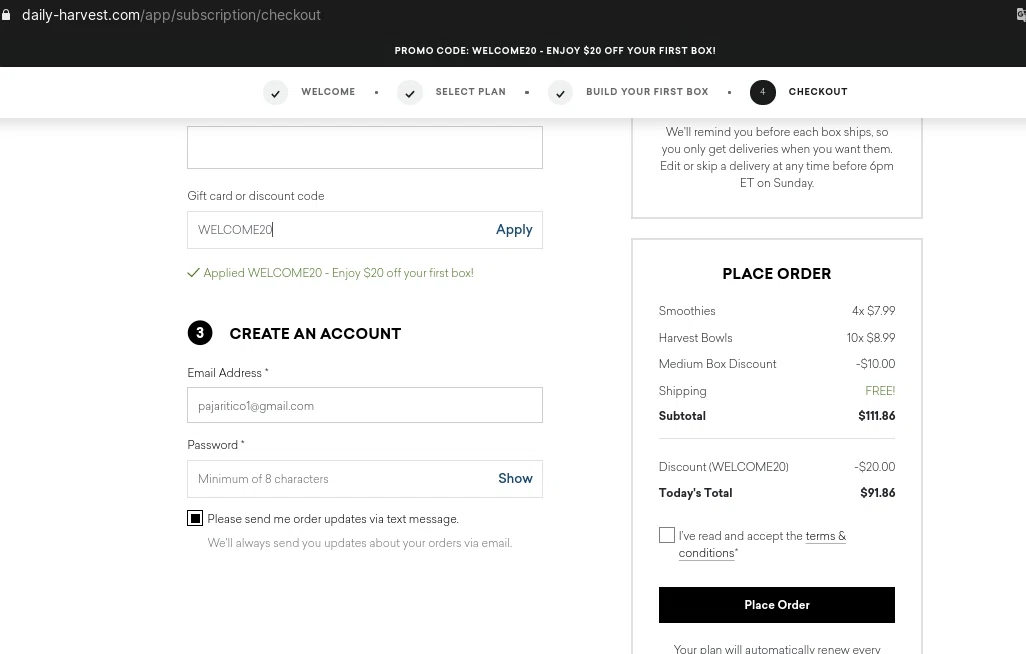Show the password text

[x=515, y=479]
